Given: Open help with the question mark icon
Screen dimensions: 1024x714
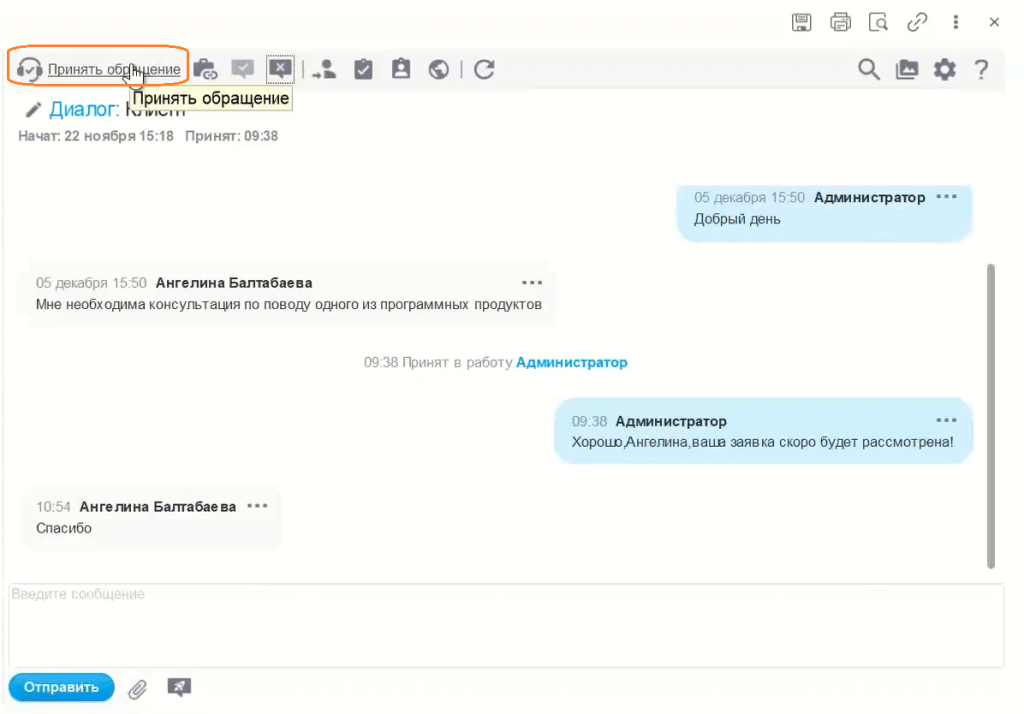Looking at the screenshot, I should coord(981,69).
